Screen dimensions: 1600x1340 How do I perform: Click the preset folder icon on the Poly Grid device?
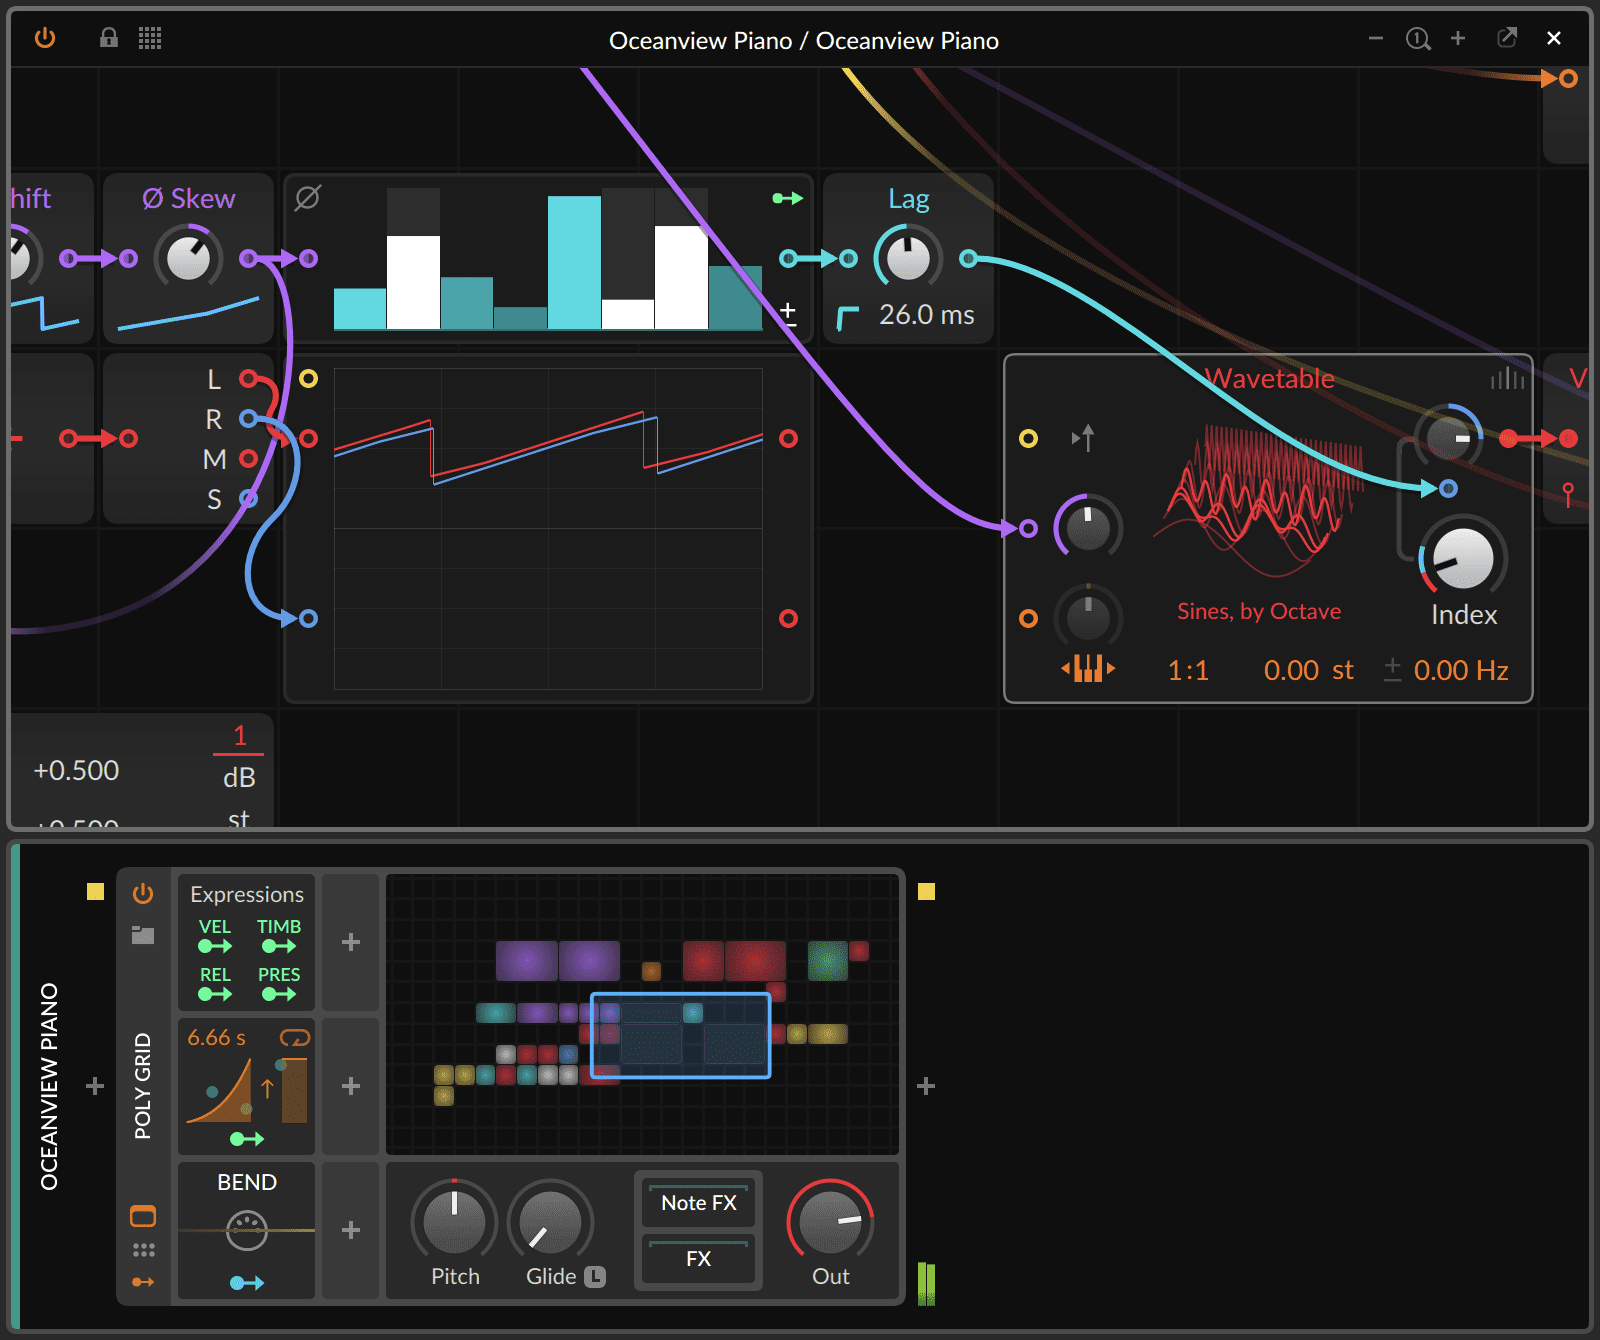[143, 935]
